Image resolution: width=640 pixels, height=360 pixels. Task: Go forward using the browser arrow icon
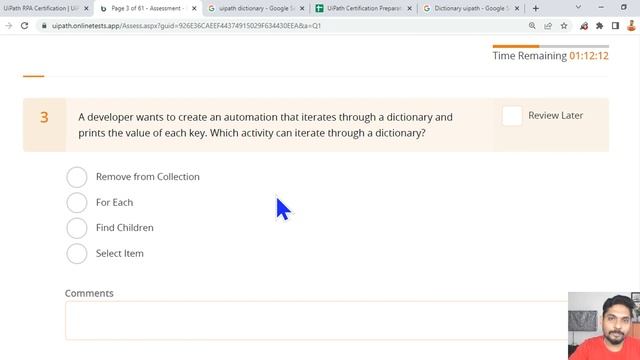pyautogui.click(x=9, y=26)
